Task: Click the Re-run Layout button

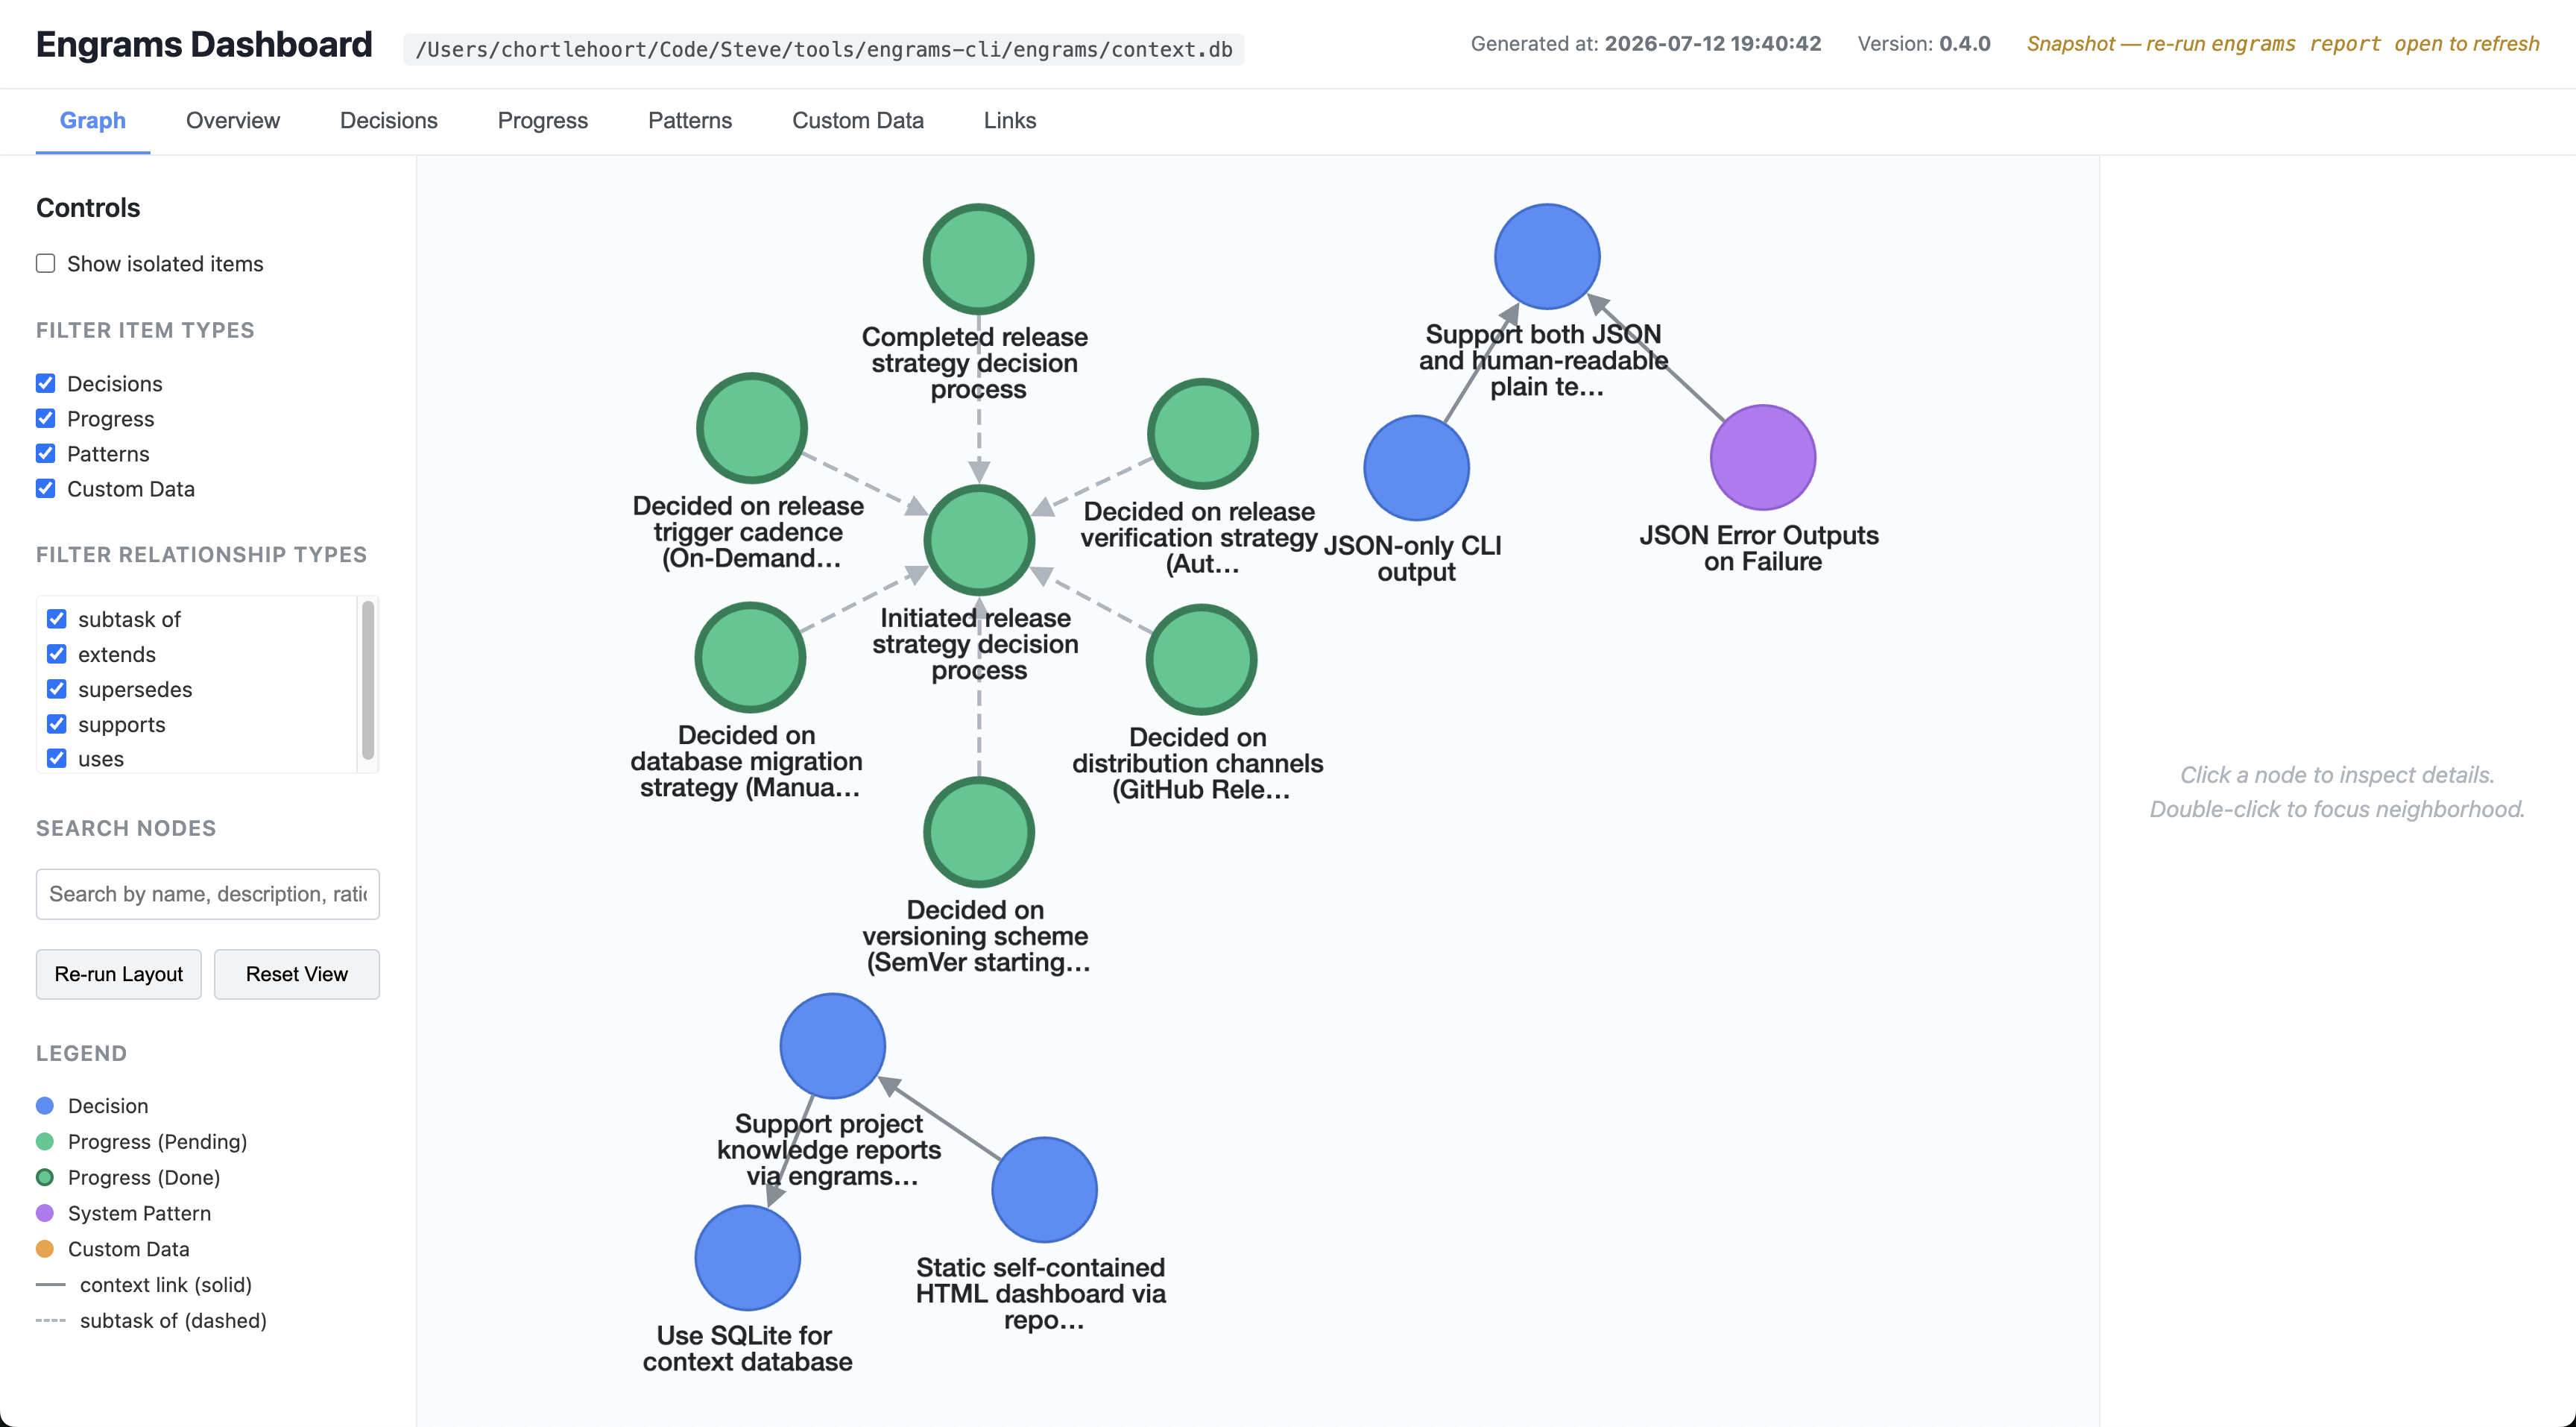Action: click(119, 974)
